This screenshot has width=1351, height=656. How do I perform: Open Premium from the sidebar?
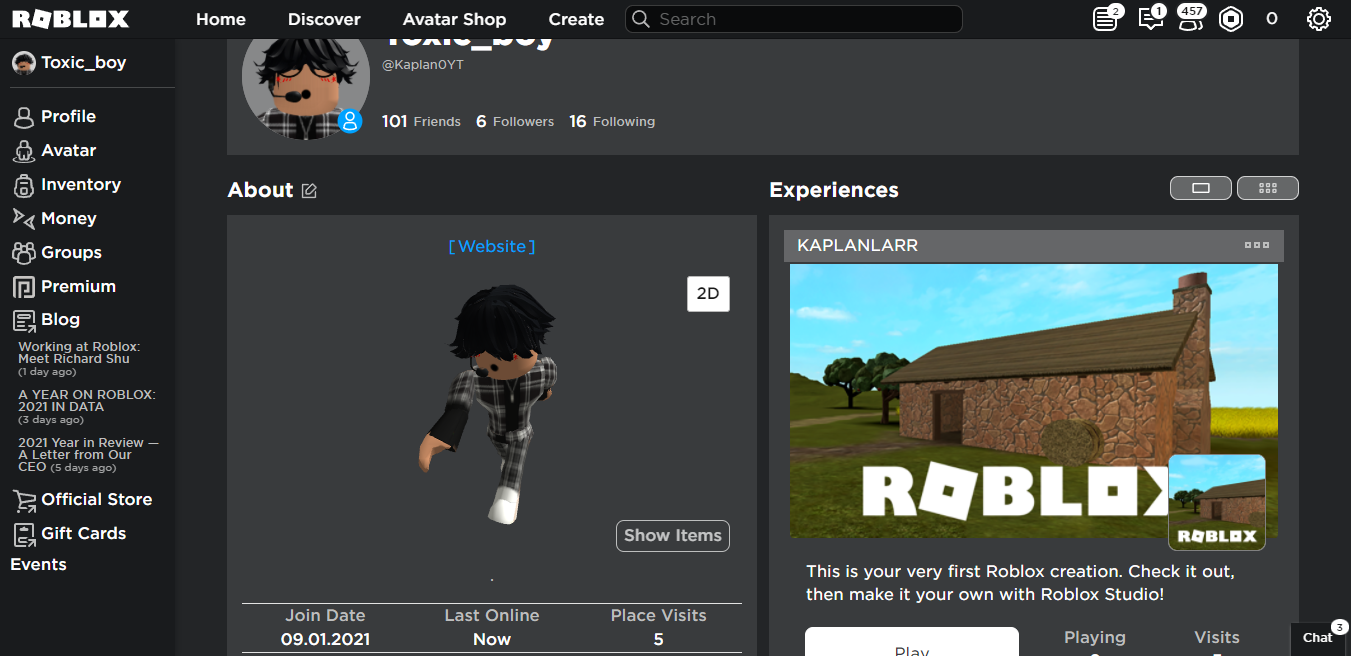tap(78, 287)
